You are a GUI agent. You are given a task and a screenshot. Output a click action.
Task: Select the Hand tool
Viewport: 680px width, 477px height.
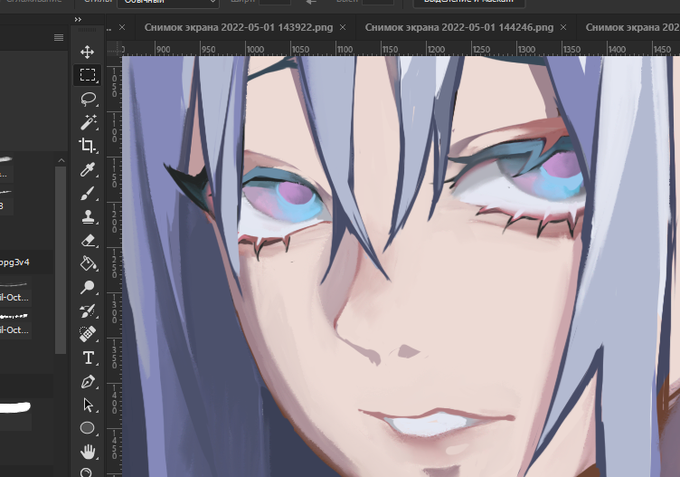(88, 452)
